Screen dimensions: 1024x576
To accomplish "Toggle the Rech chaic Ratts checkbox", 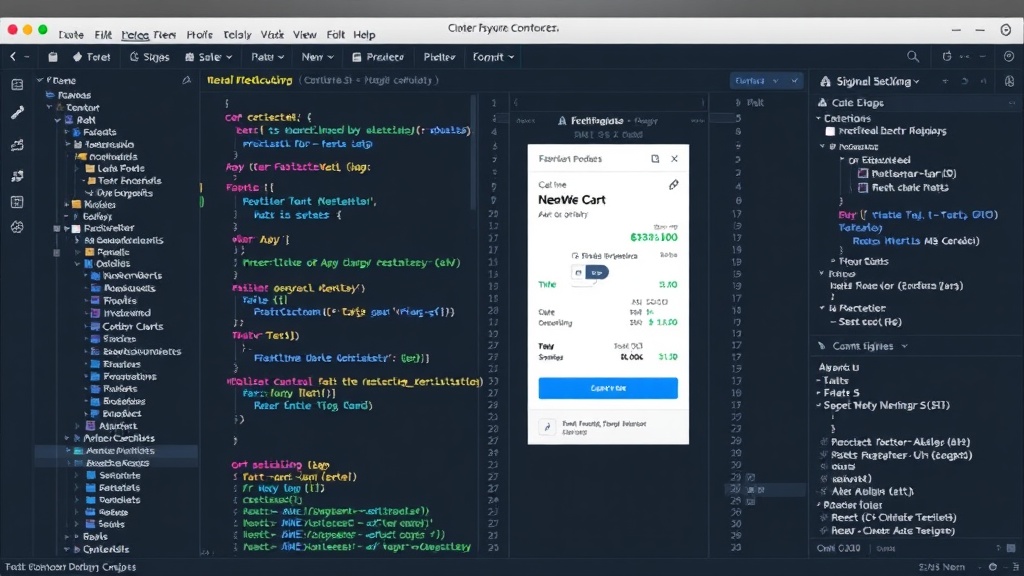I will tap(863, 187).
